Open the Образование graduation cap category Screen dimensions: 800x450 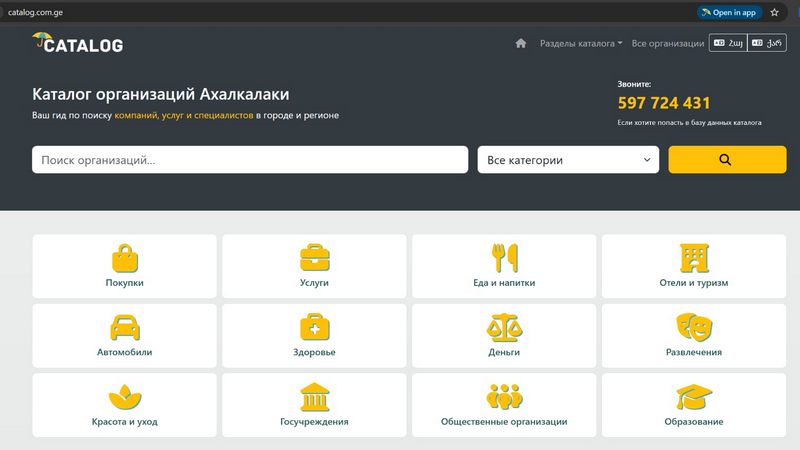click(x=694, y=405)
